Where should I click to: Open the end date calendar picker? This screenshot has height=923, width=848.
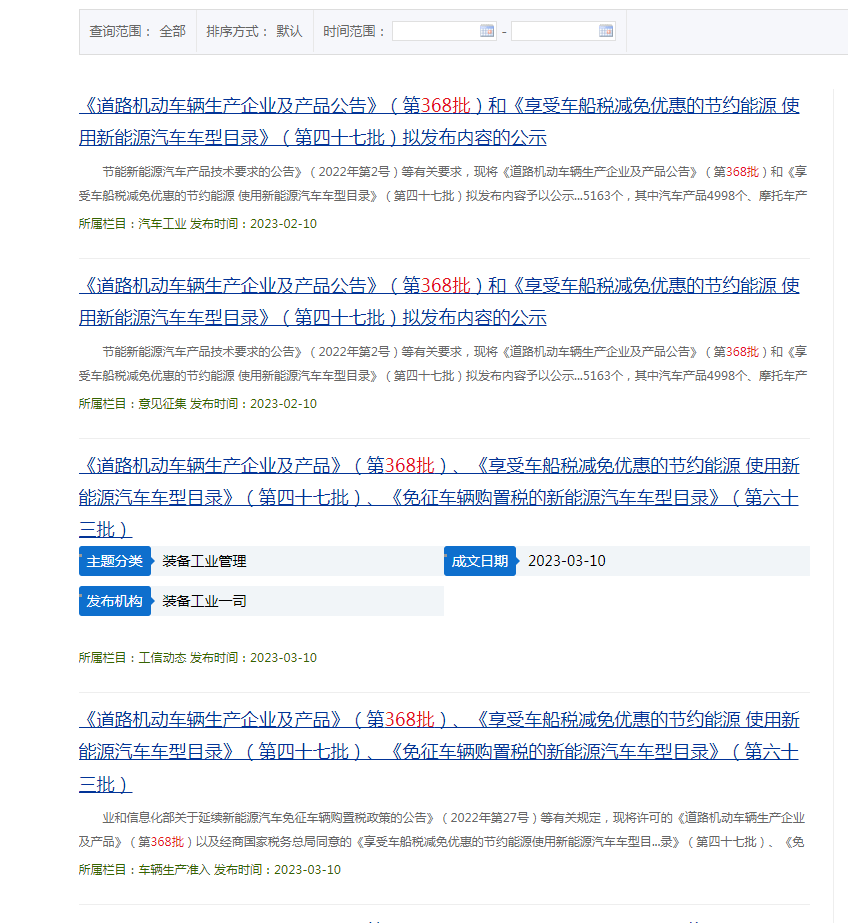[605, 31]
